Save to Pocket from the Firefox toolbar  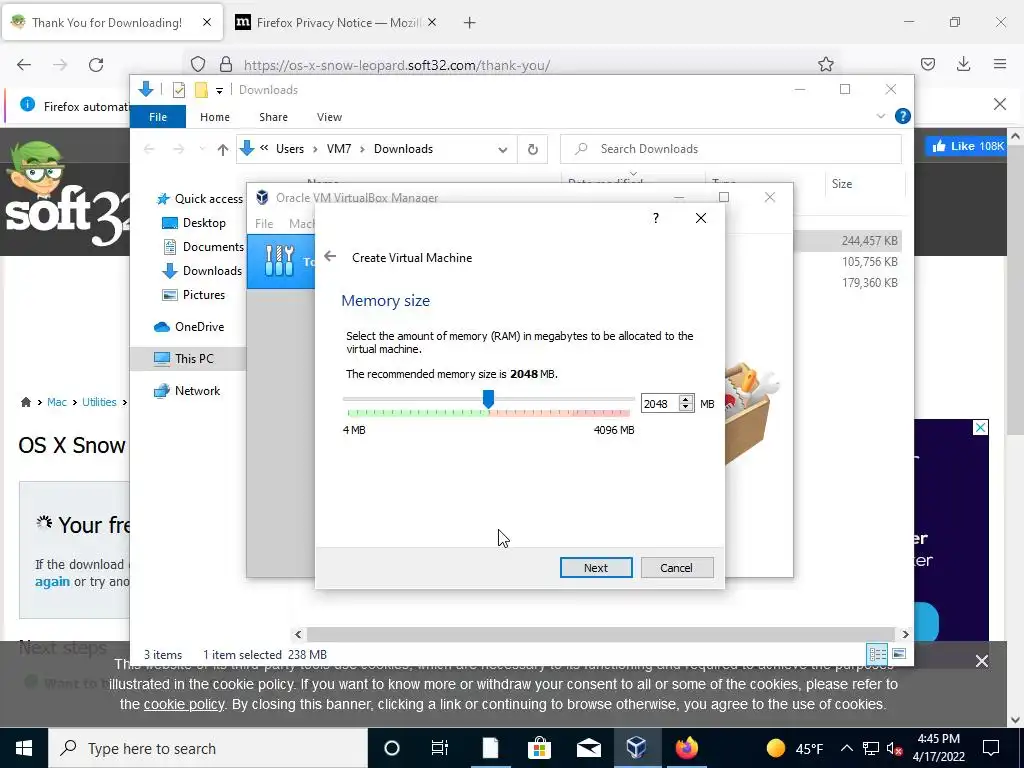coord(927,64)
